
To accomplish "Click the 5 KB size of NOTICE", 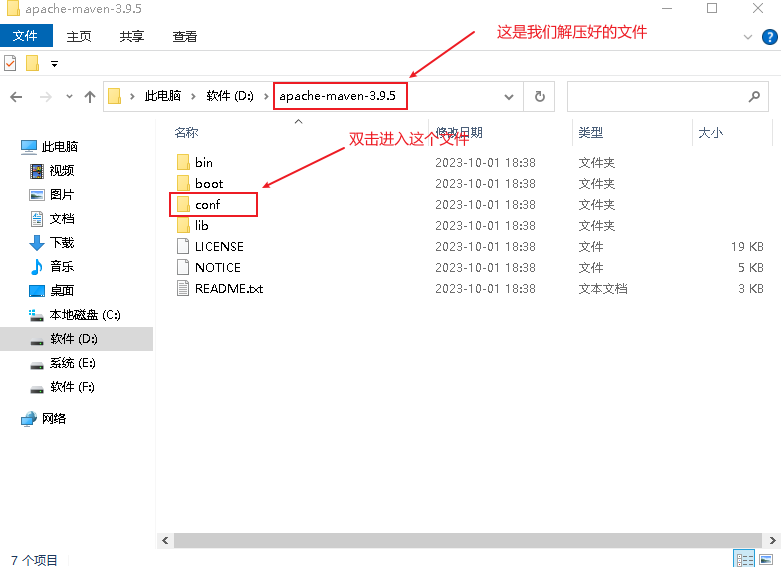I will point(751,267).
